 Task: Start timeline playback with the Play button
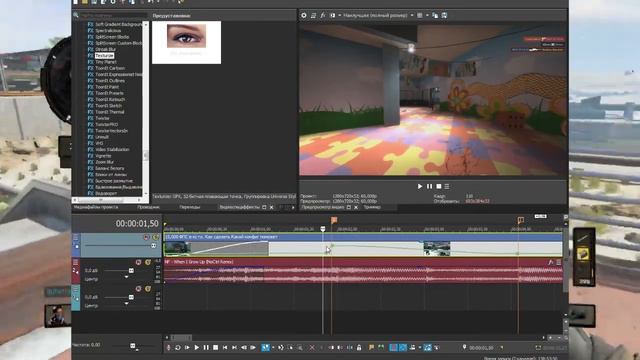(x=197, y=347)
